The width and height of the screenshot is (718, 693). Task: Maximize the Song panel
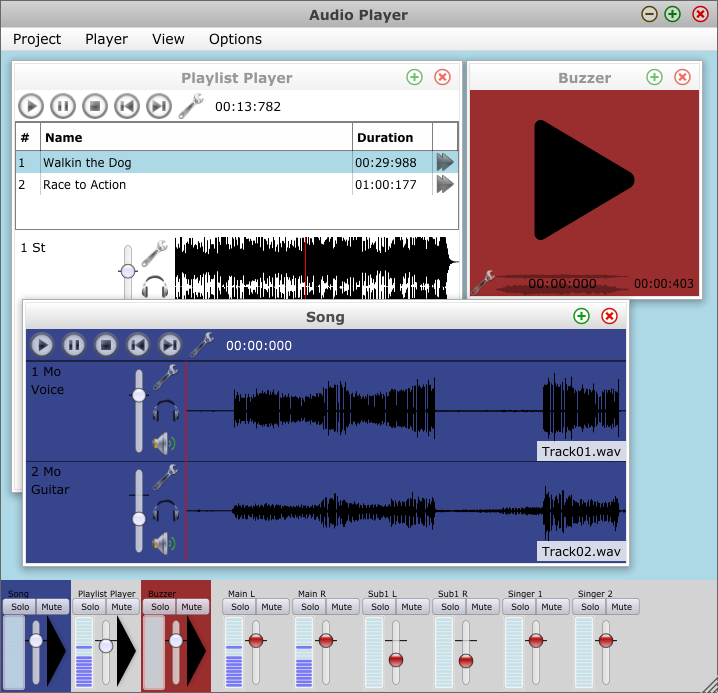582,316
